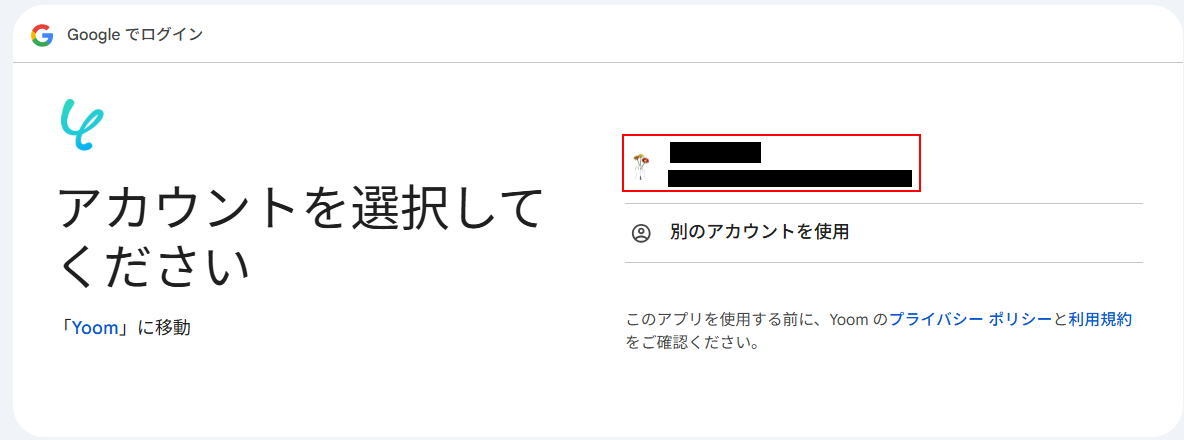Click the くださ い second line of the heading

(154, 266)
